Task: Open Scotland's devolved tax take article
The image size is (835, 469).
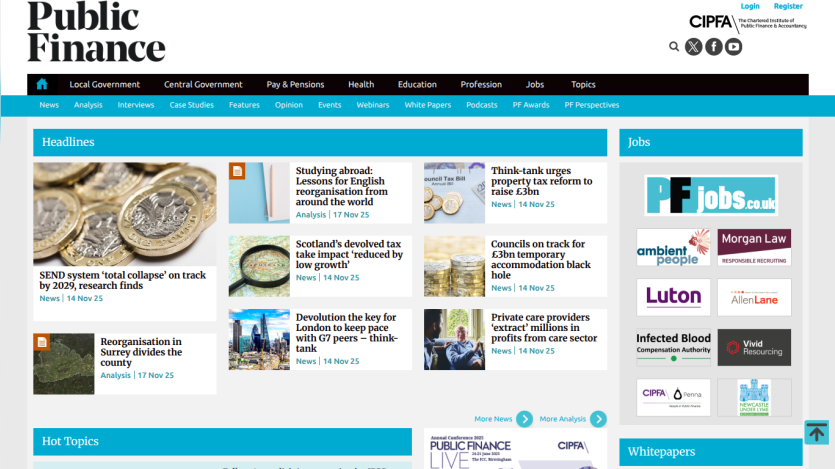Action: click(x=349, y=254)
